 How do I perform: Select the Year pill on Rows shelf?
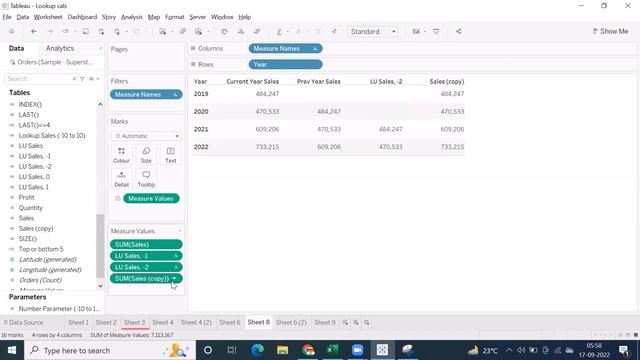point(285,64)
